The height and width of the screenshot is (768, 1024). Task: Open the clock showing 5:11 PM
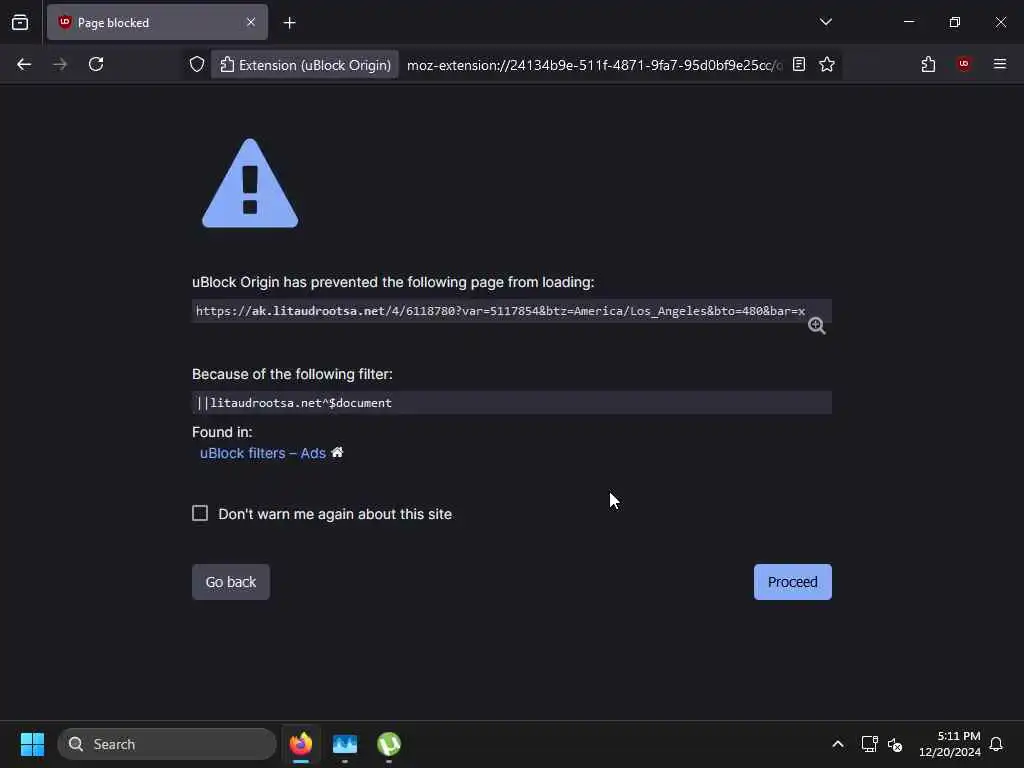pyautogui.click(x=950, y=744)
